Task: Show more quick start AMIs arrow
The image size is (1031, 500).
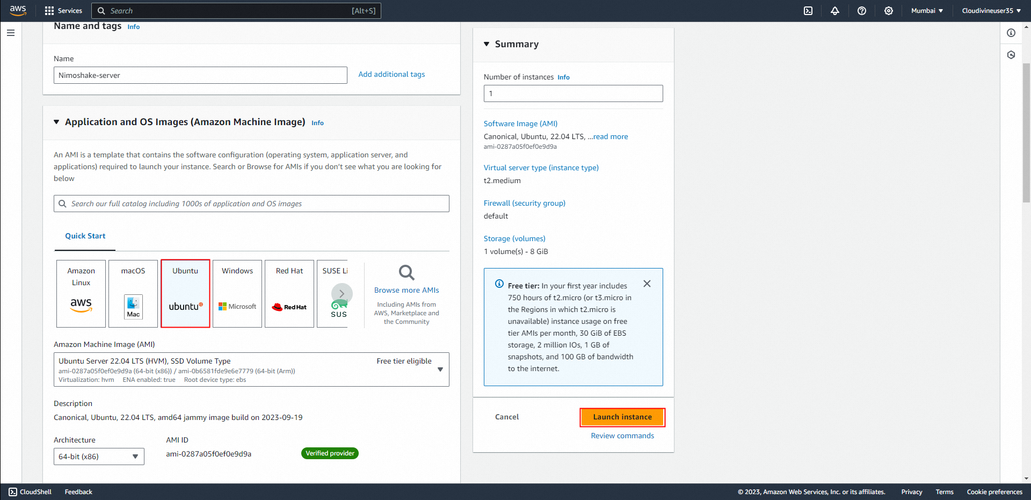Action: (342, 293)
